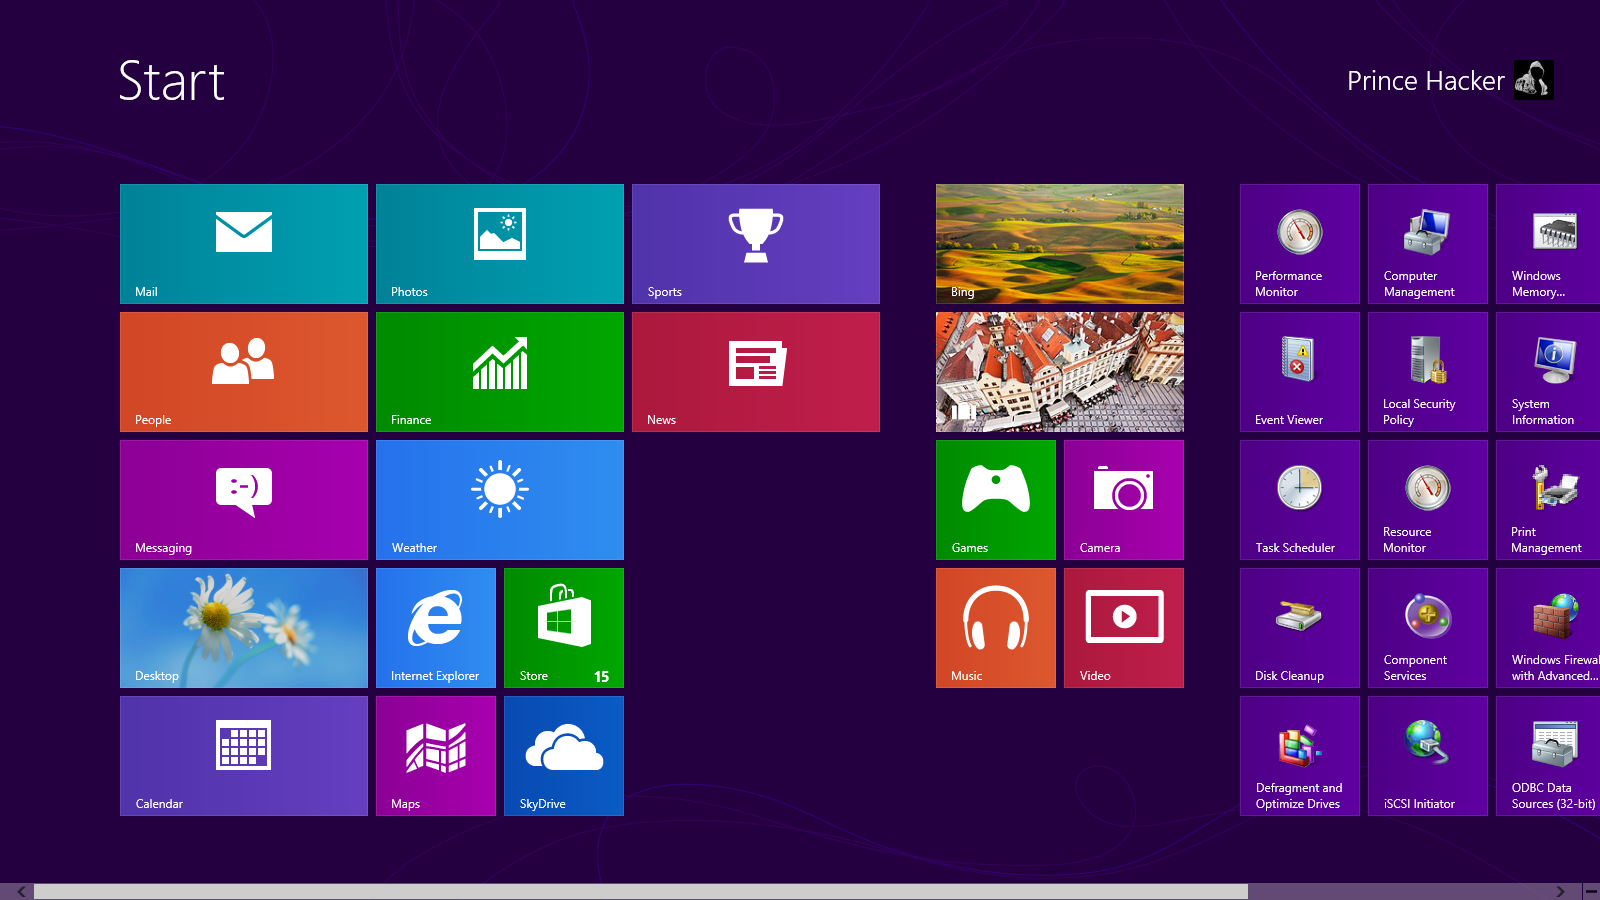Open the Store tile
This screenshot has width=1600, height=900.
coord(564,628)
